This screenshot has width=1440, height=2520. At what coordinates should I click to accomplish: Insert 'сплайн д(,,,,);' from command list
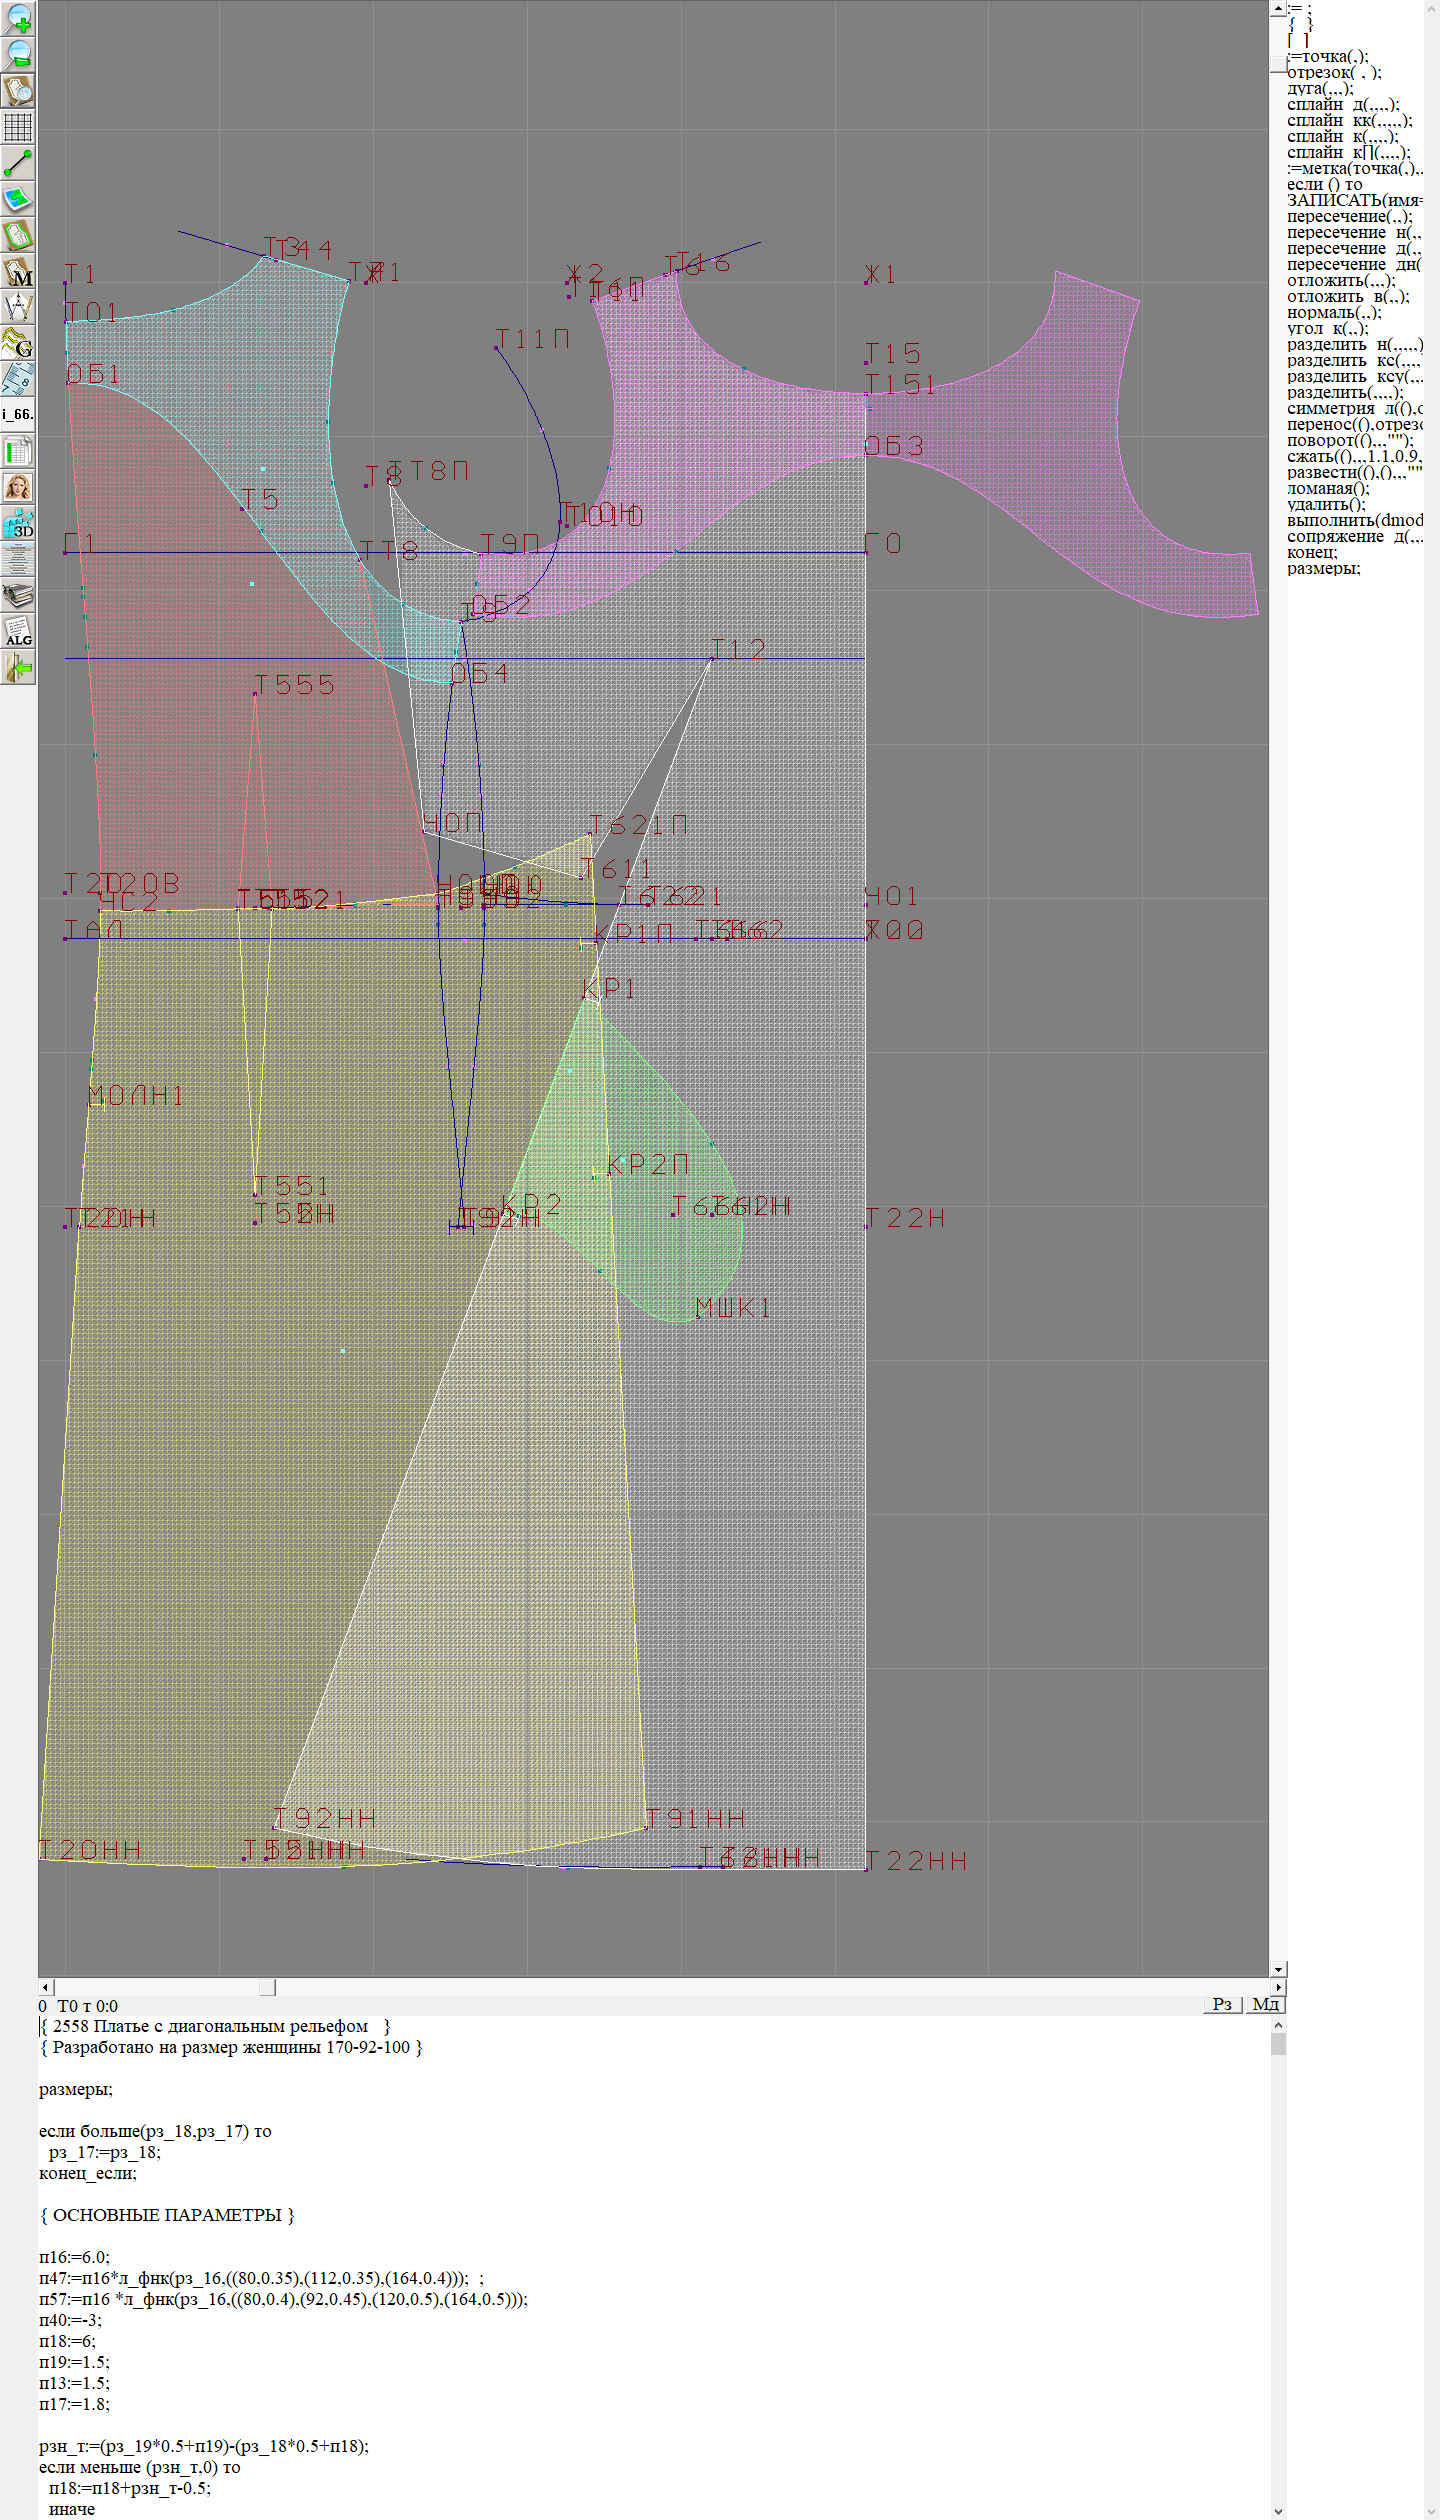[1342, 105]
